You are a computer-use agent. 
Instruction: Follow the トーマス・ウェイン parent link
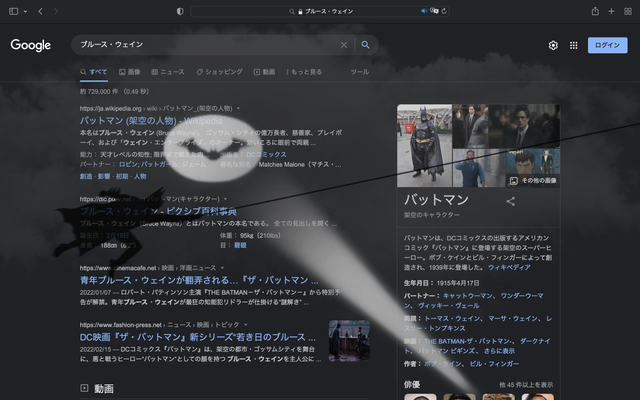[x=452, y=319]
